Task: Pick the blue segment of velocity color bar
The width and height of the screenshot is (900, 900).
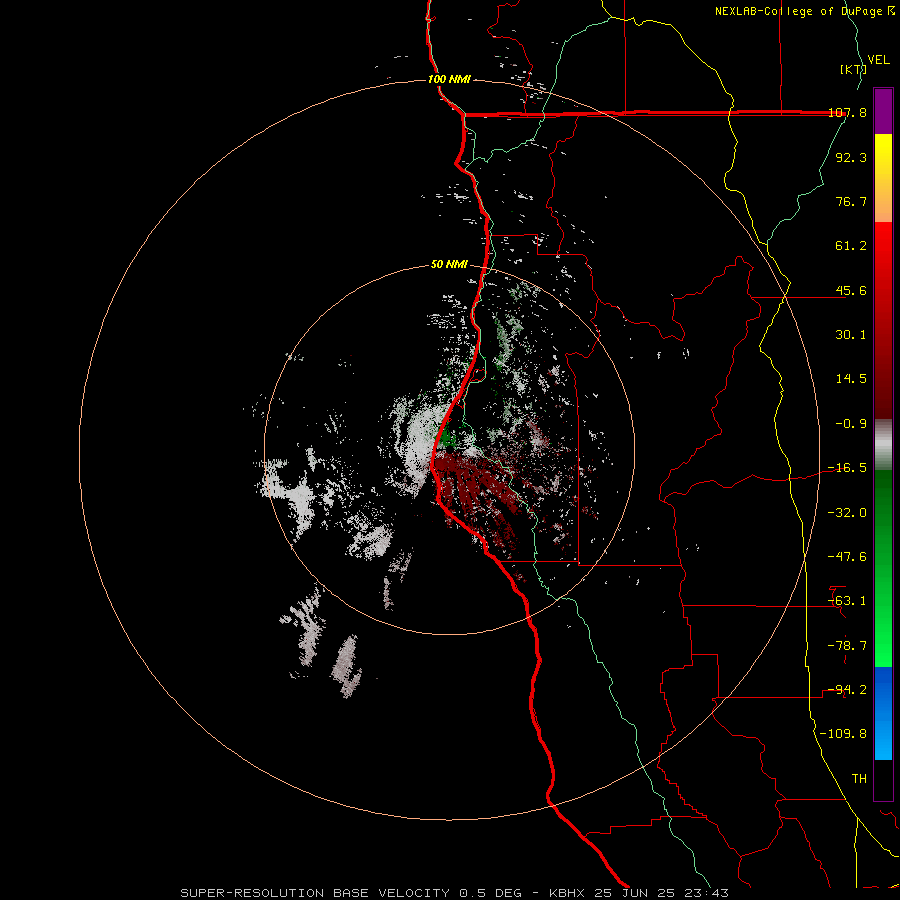Action: (883, 713)
